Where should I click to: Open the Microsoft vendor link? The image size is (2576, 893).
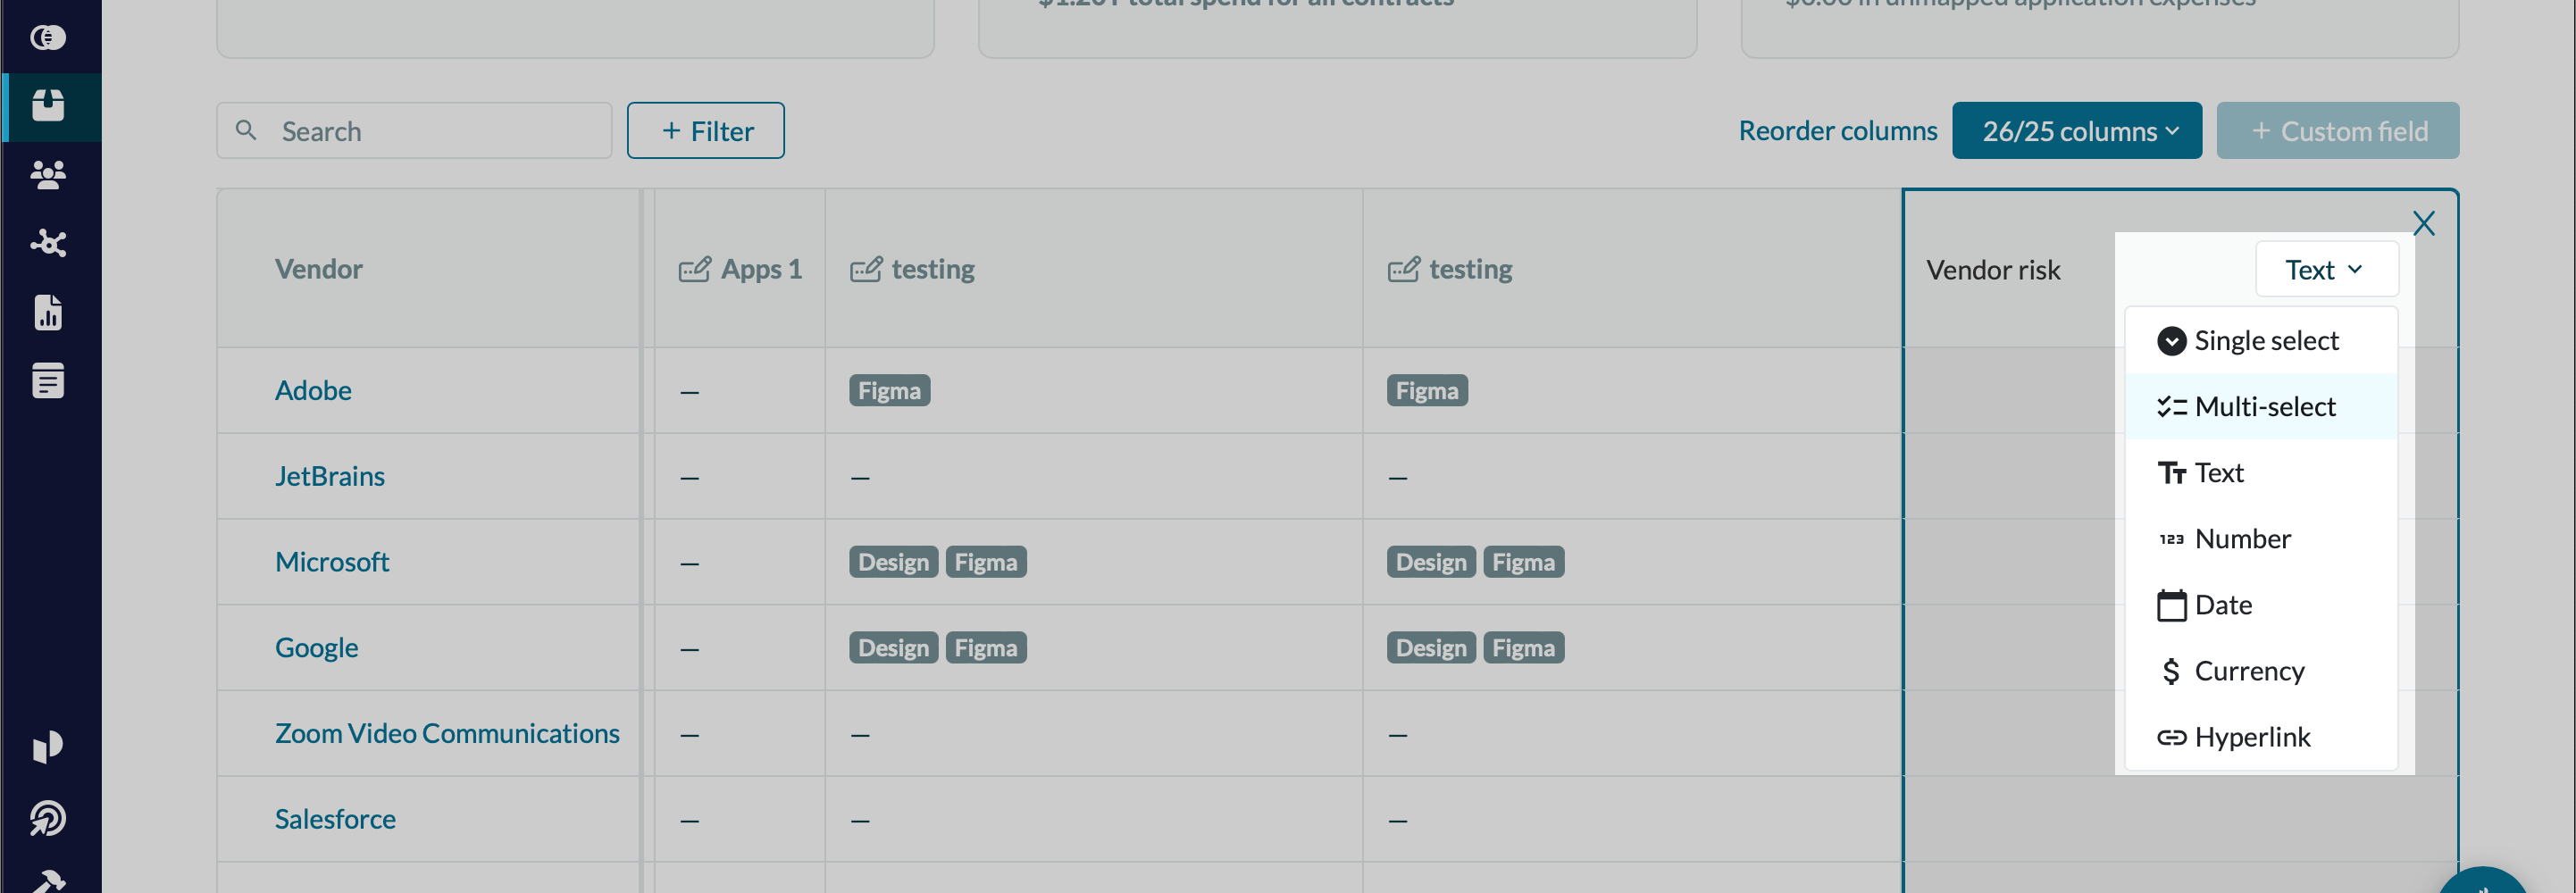(x=331, y=562)
